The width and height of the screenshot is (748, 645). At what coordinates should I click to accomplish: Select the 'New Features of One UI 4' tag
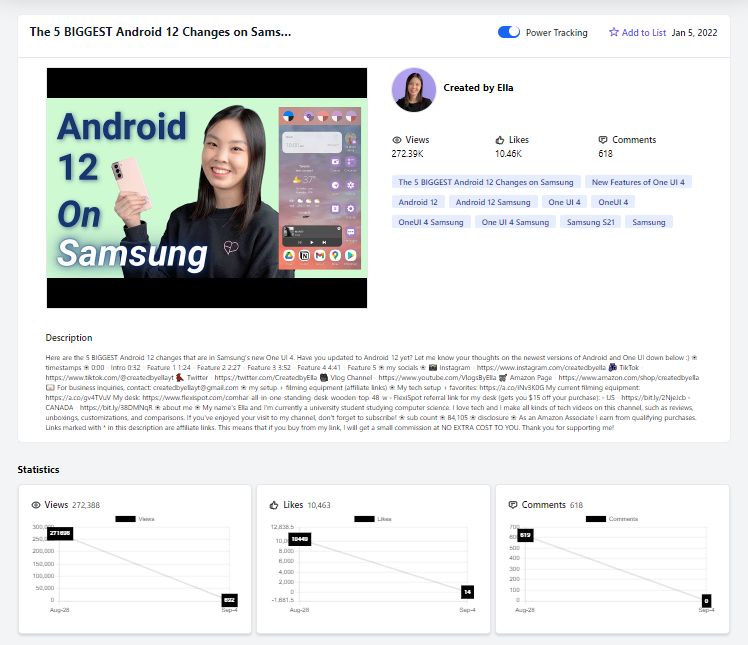pyautogui.click(x=638, y=182)
